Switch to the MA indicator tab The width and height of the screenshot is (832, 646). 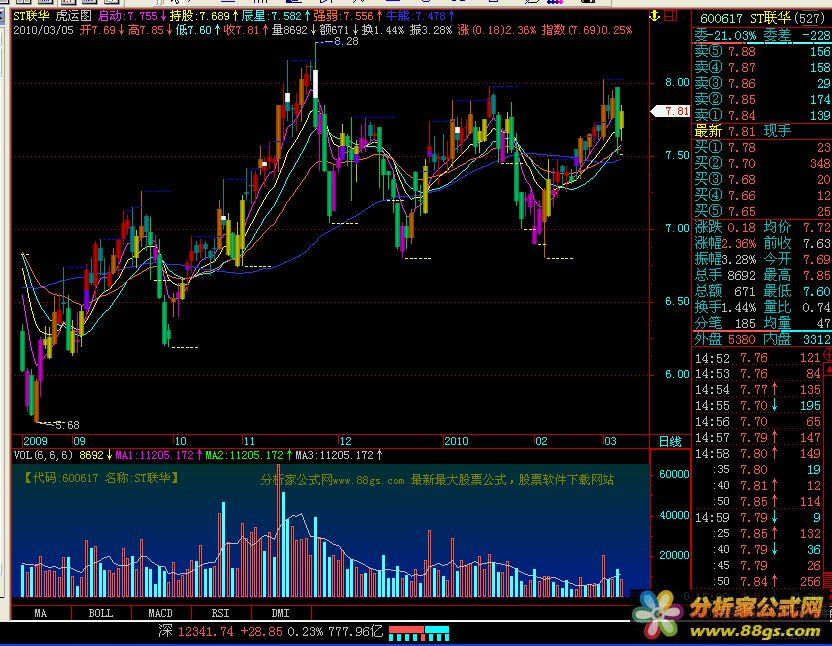41,612
